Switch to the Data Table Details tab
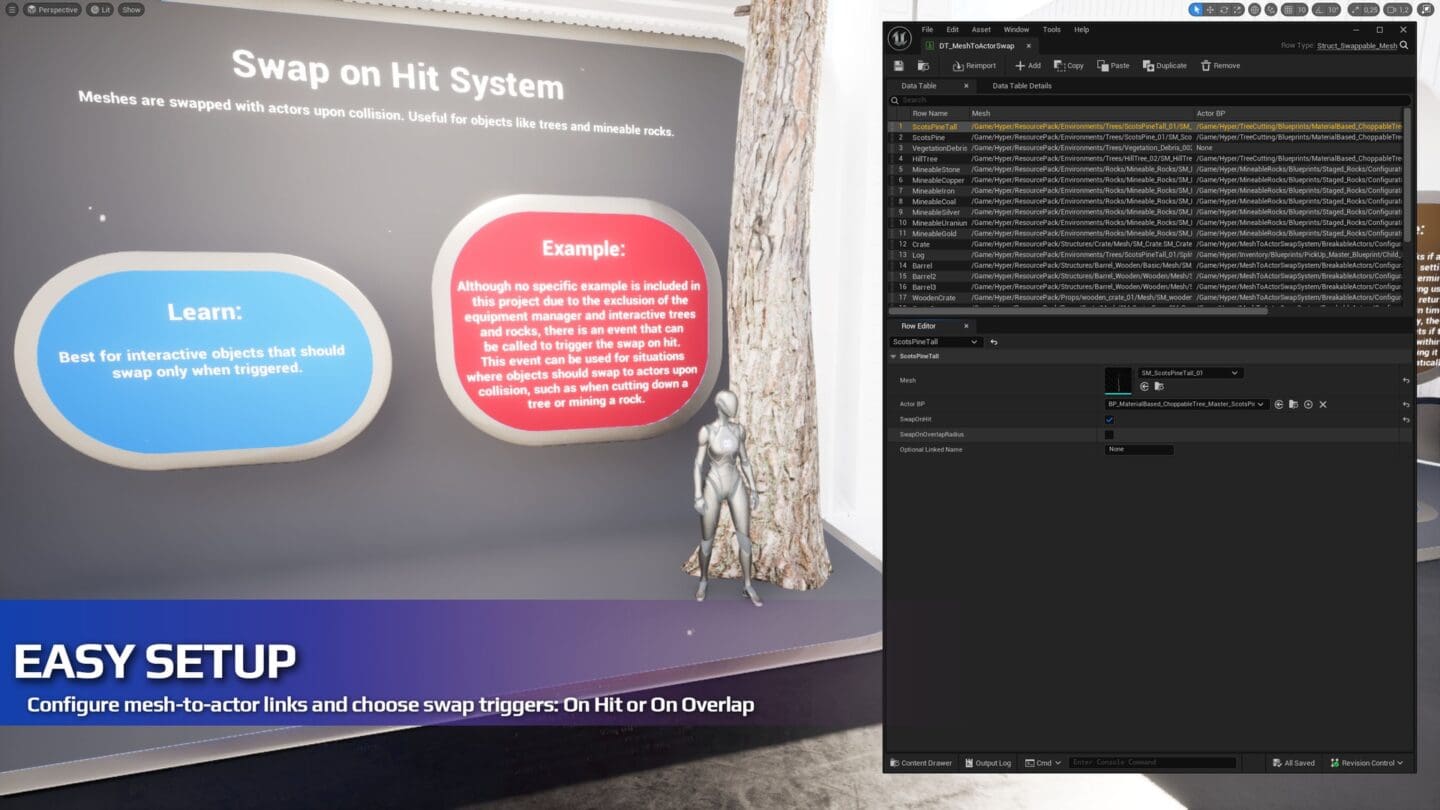 pos(1022,86)
